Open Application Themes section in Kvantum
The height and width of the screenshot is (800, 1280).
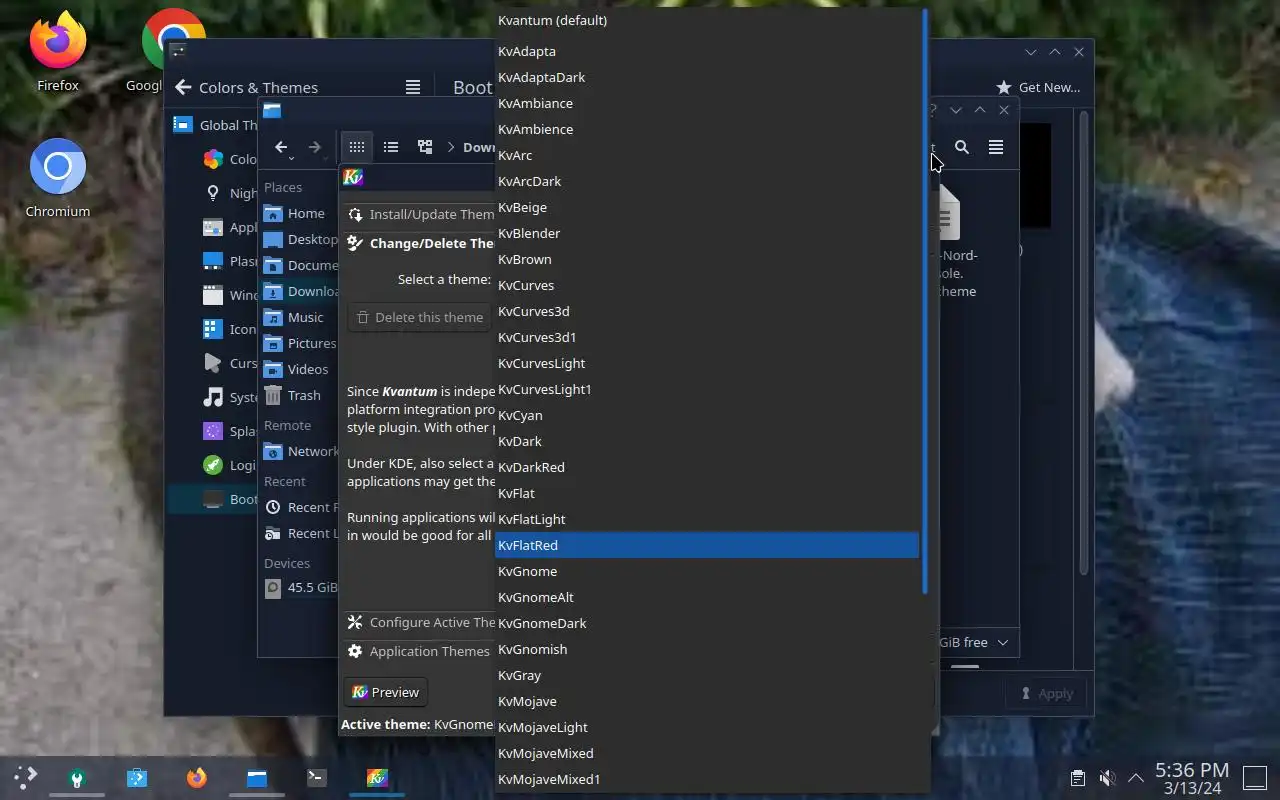tap(419, 651)
